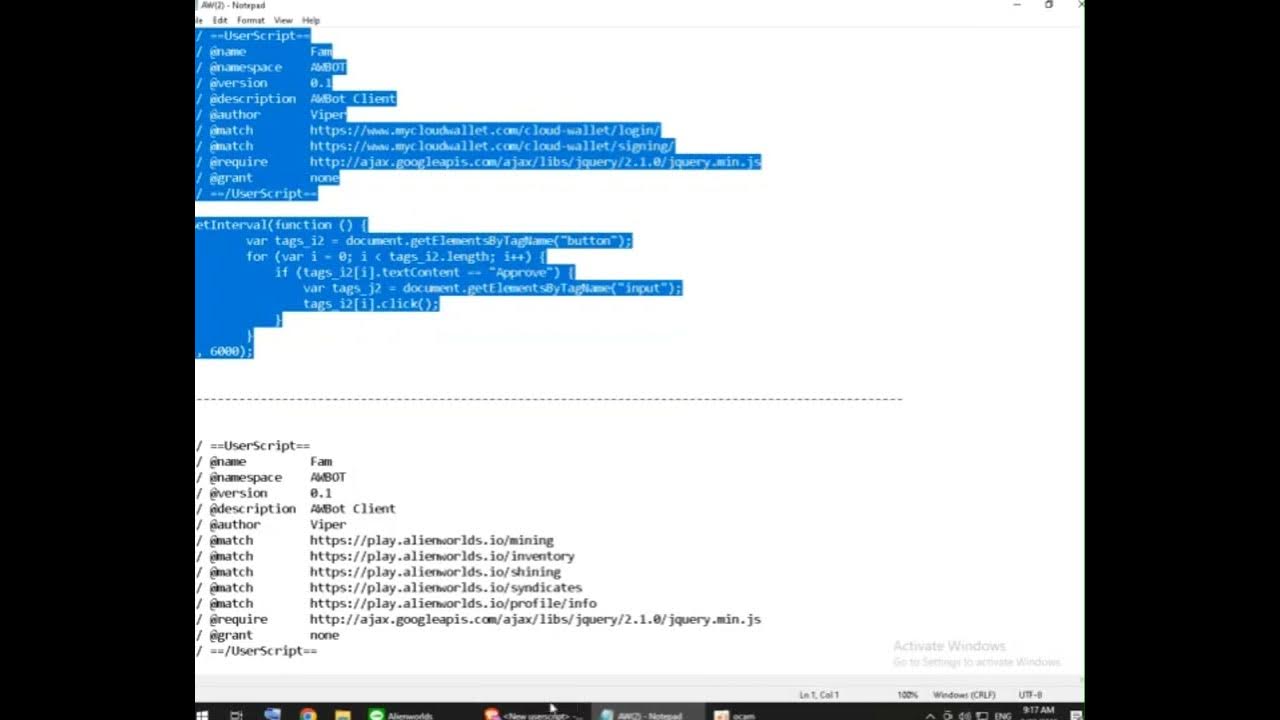
Task: Open the notification center icon
Action: point(1076,716)
